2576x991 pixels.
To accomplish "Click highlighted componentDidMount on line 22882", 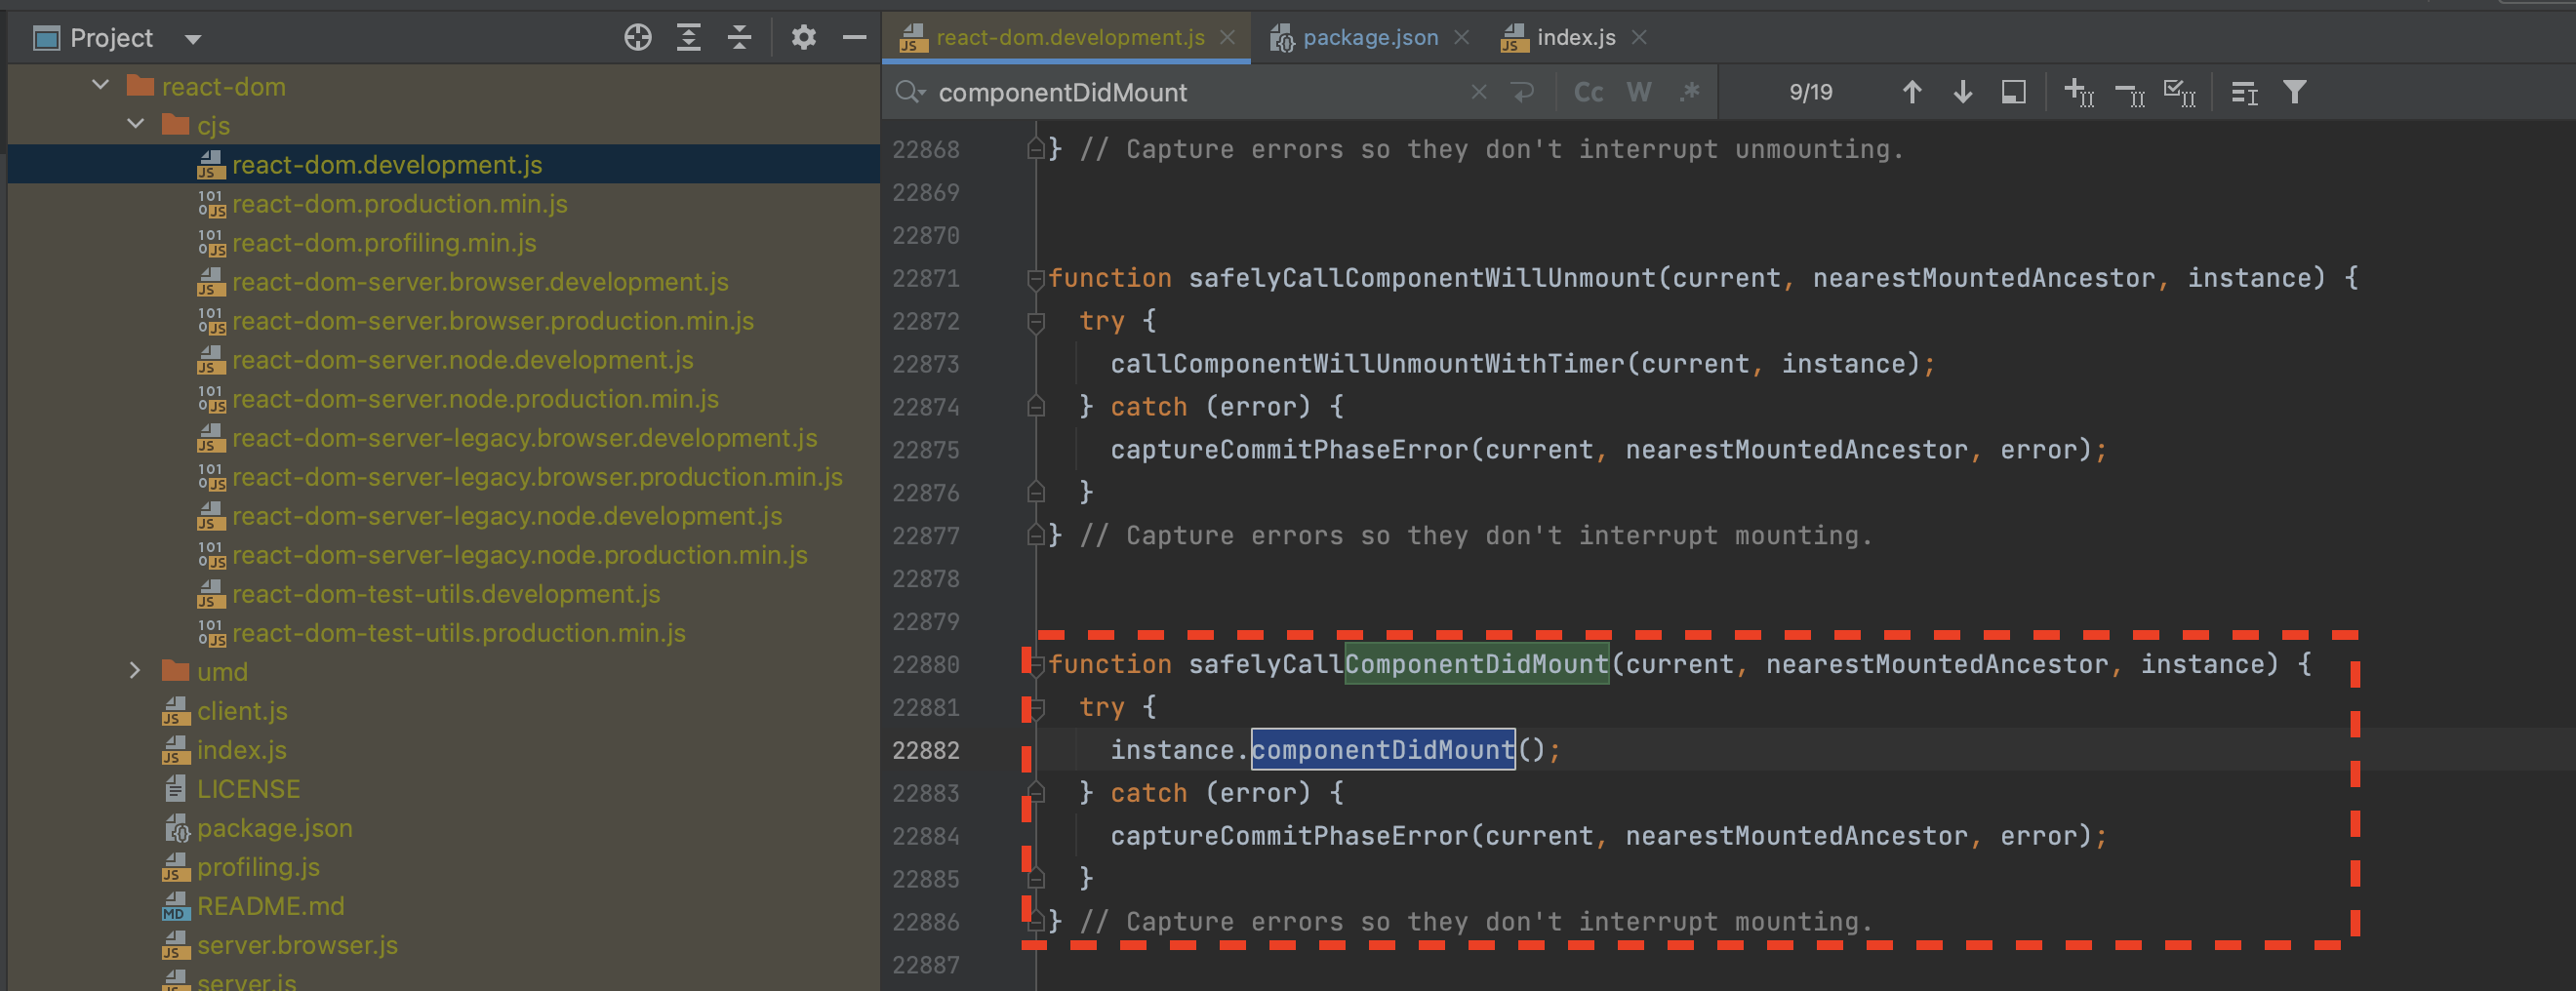I will coord(1383,749).
